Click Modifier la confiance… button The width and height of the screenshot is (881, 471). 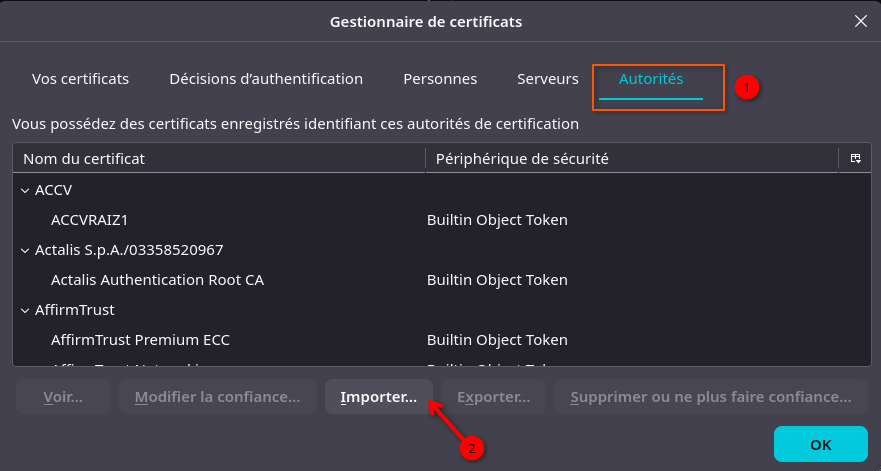click(x=217, y=397)
